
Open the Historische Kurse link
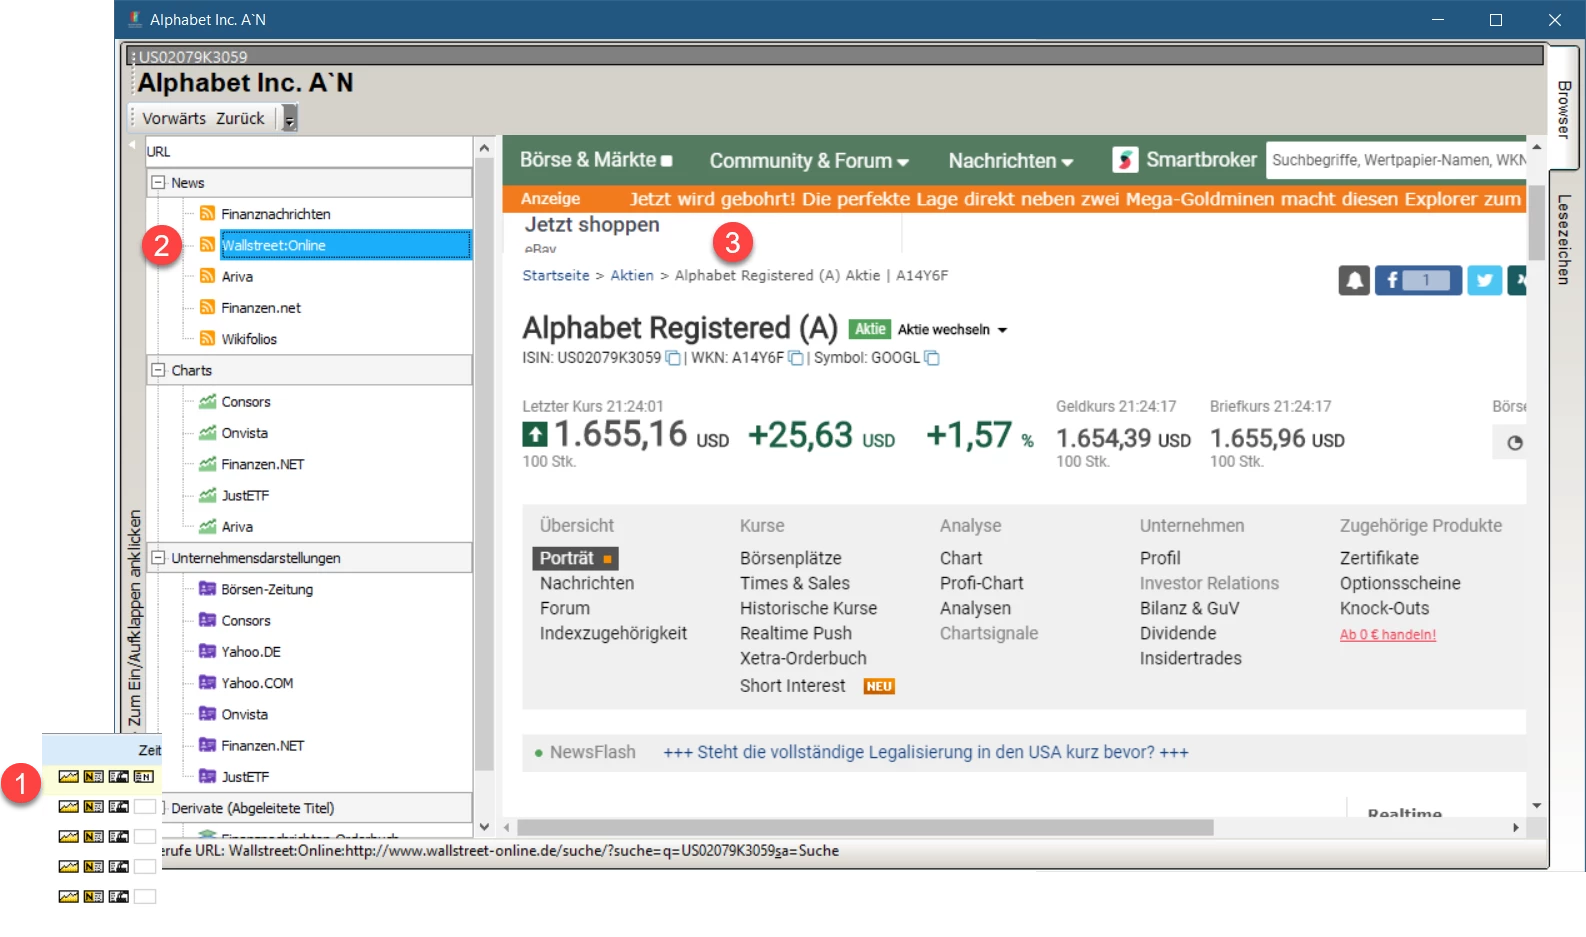(x=808, y=608)
